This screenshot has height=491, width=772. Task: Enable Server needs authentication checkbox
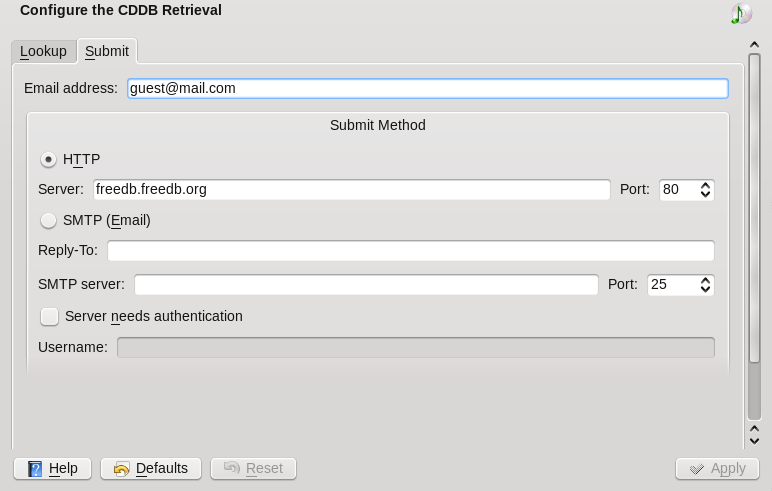point(49,316)
